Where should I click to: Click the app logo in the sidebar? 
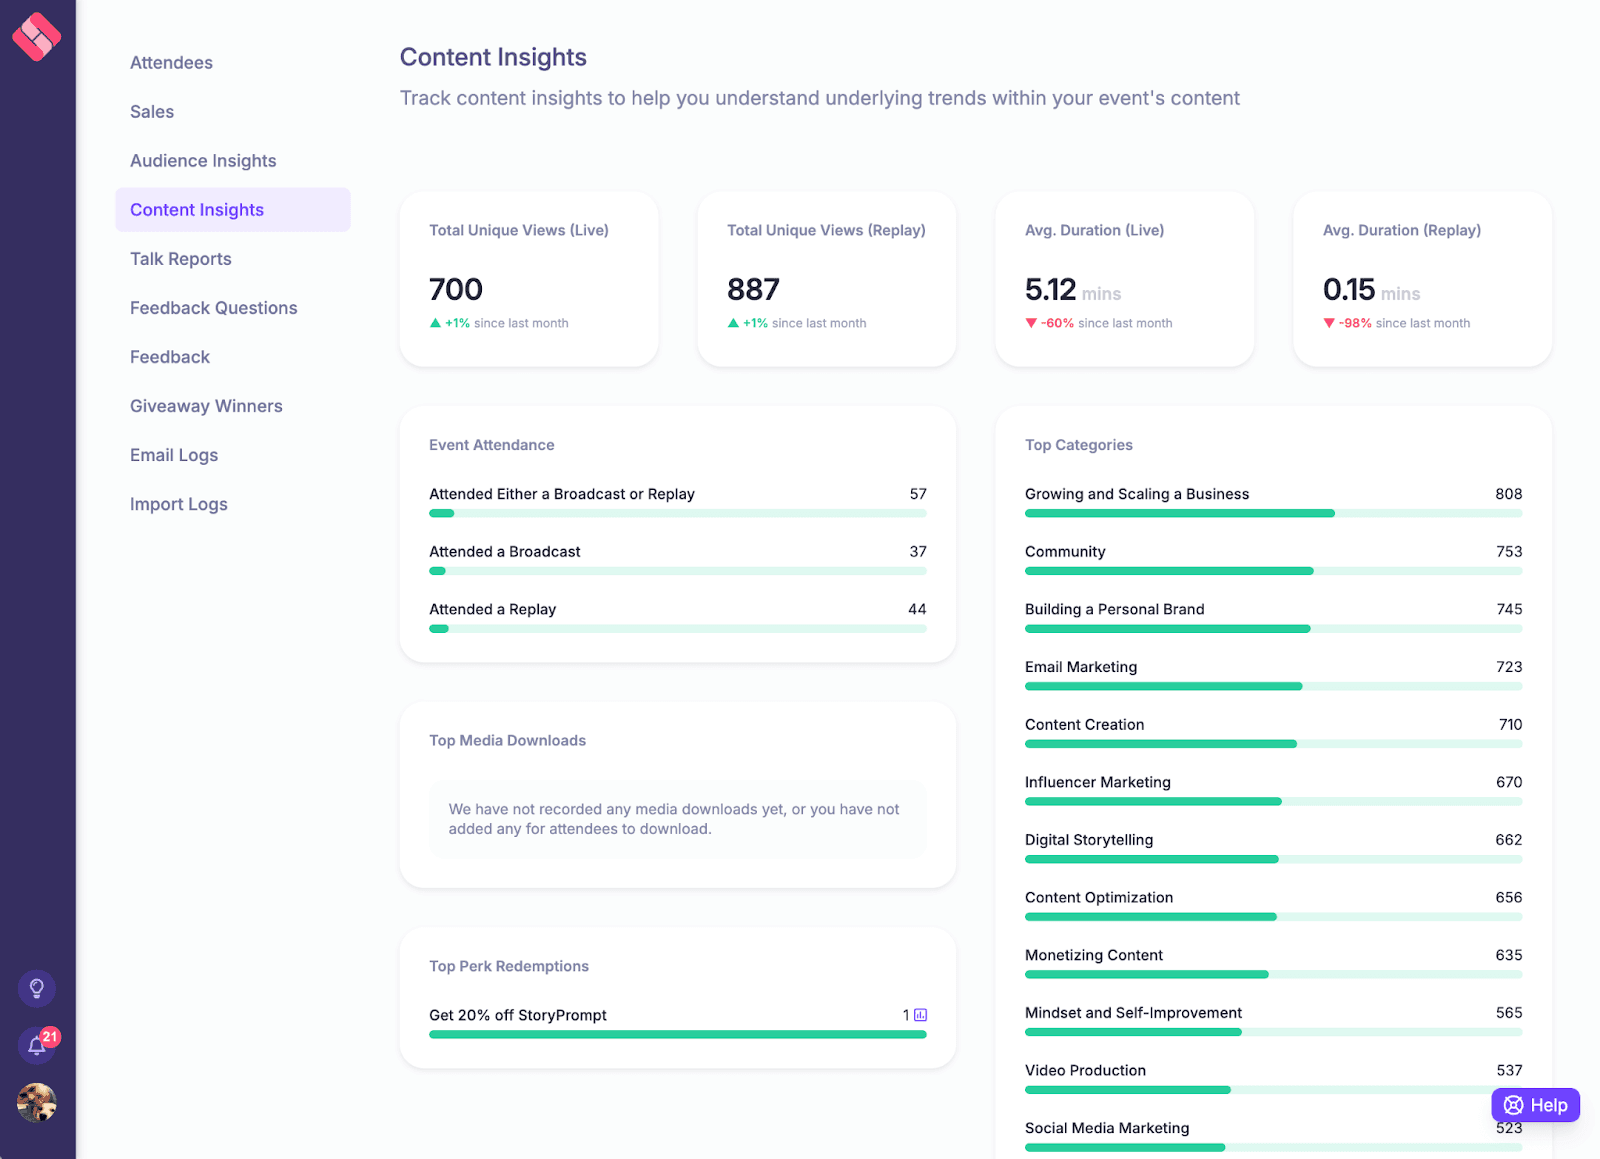coord(37,37)
